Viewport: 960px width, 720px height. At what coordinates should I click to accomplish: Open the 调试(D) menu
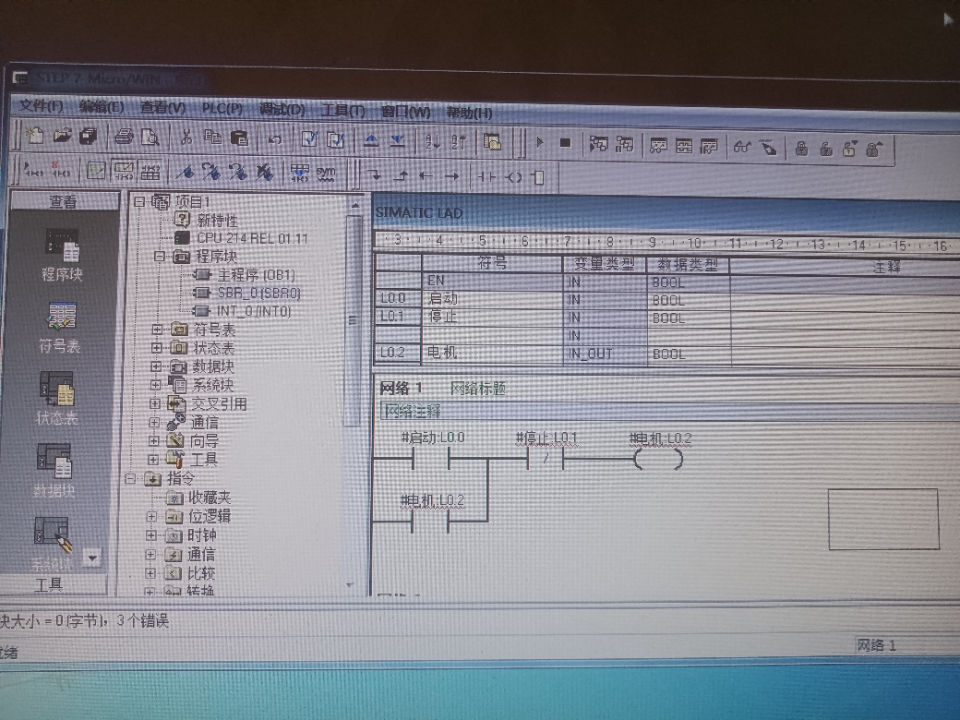tap(282, 110)
